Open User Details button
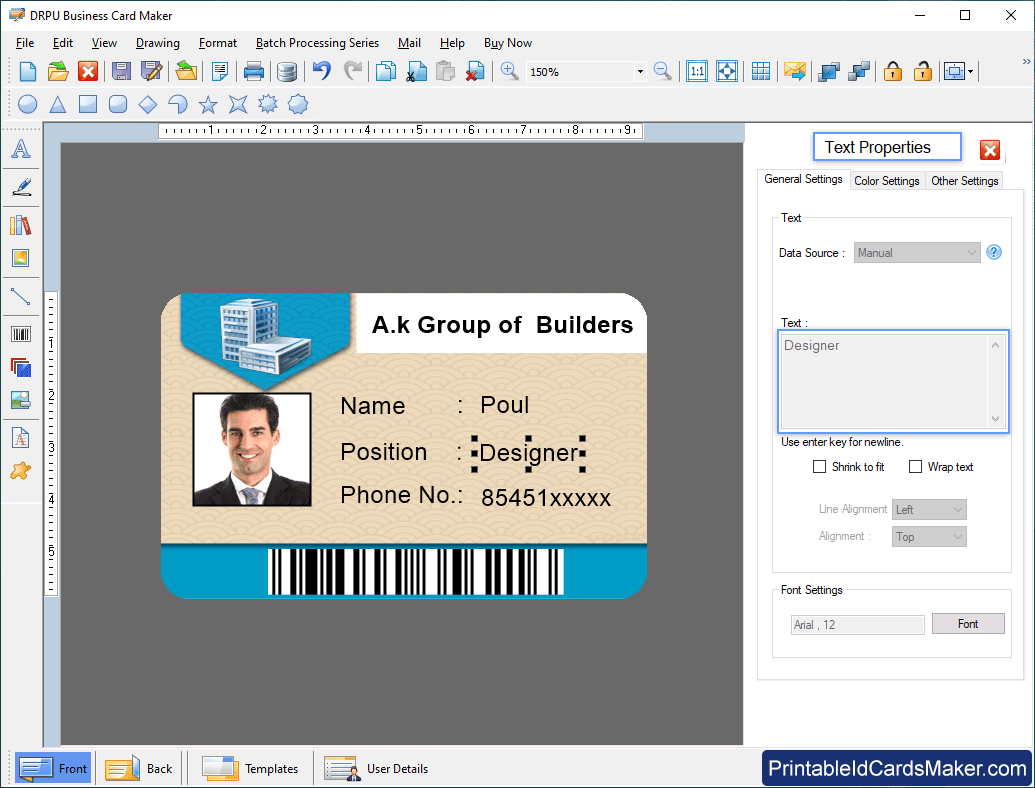 pyautogui.click(x=377, y=768)
